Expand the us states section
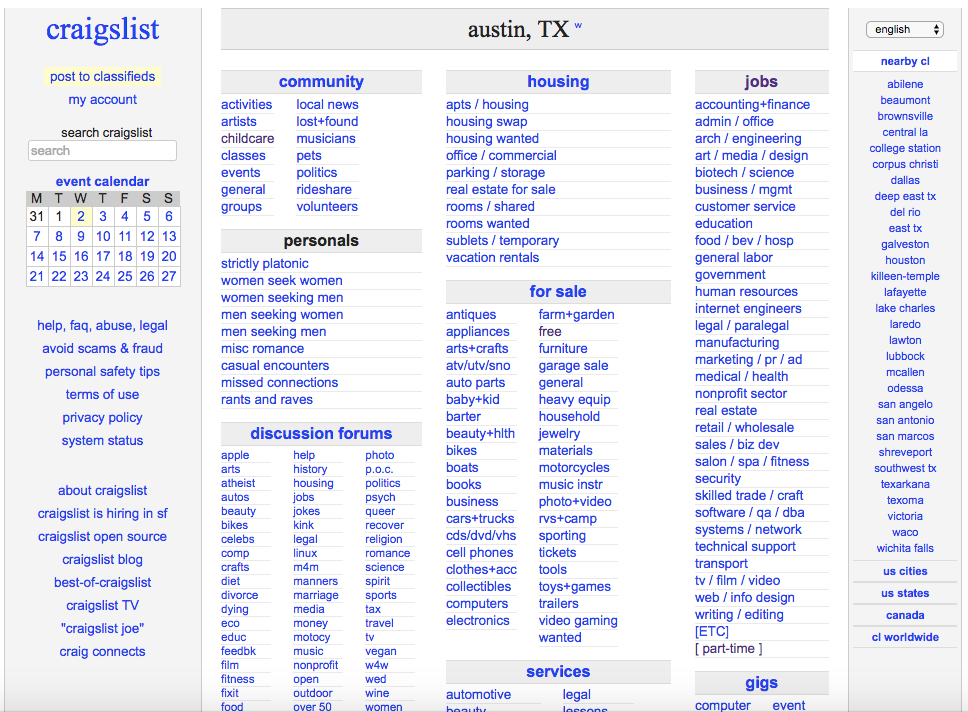 tap(905, 593)
